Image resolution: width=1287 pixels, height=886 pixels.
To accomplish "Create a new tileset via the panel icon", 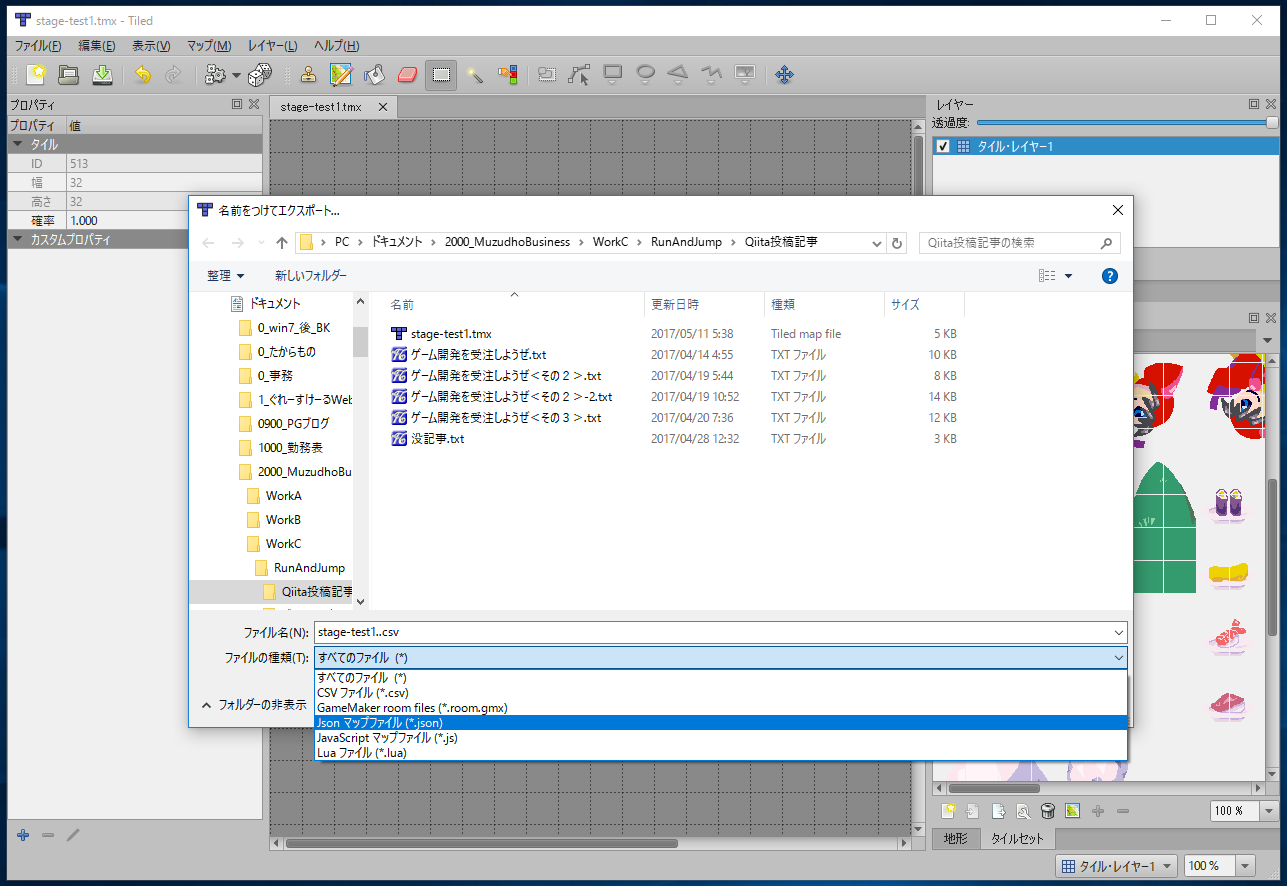I will click(x=948, y=810).
